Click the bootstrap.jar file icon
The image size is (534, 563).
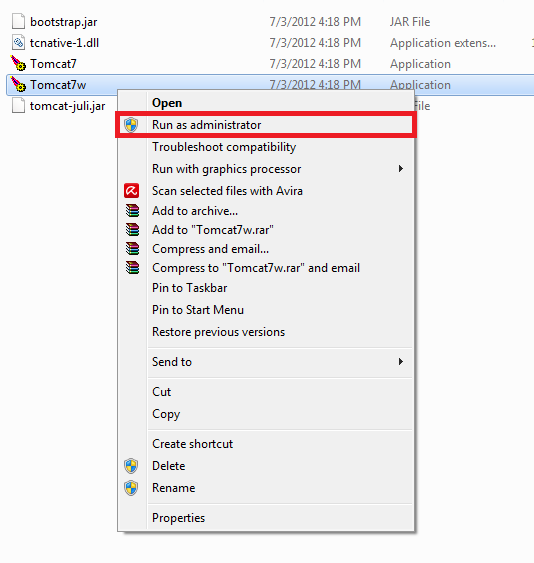18,22
